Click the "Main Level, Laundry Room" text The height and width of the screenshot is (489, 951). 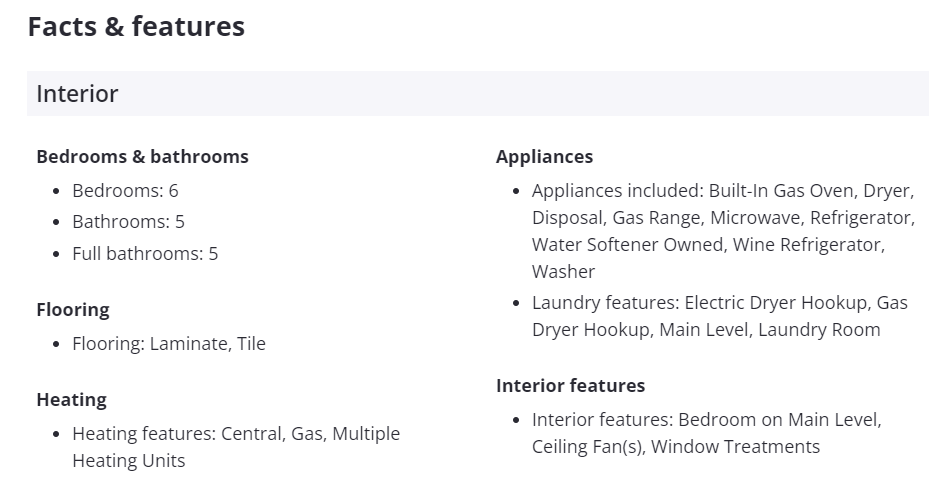(769, 330)
